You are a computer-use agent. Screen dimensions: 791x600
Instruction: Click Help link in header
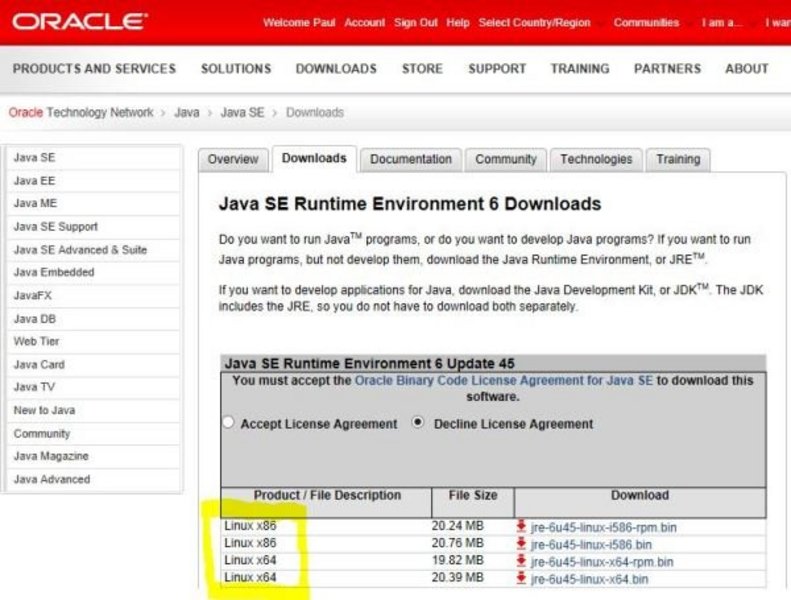[458, 23]
